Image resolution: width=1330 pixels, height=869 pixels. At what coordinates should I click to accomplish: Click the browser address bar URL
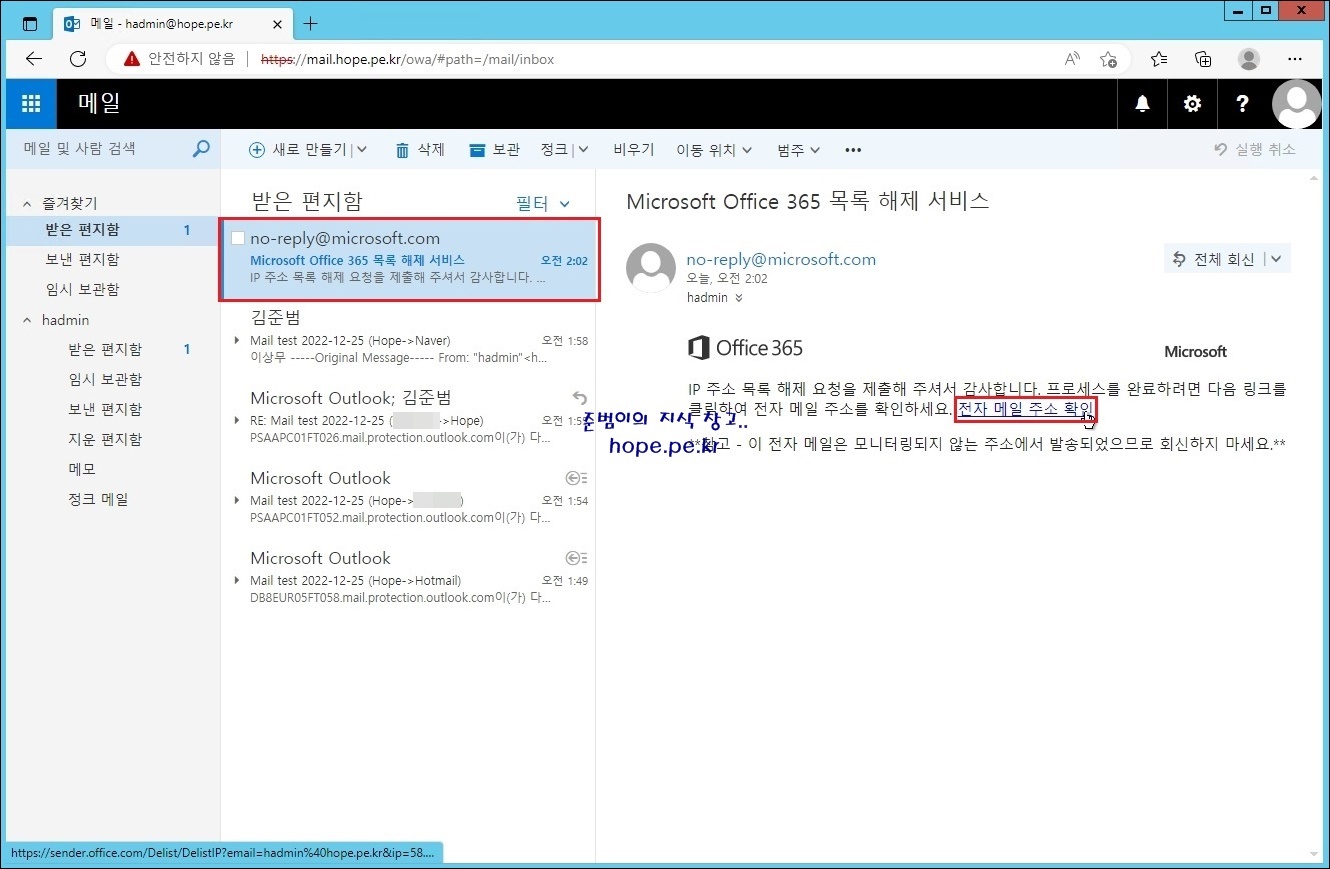pos(407,59)
